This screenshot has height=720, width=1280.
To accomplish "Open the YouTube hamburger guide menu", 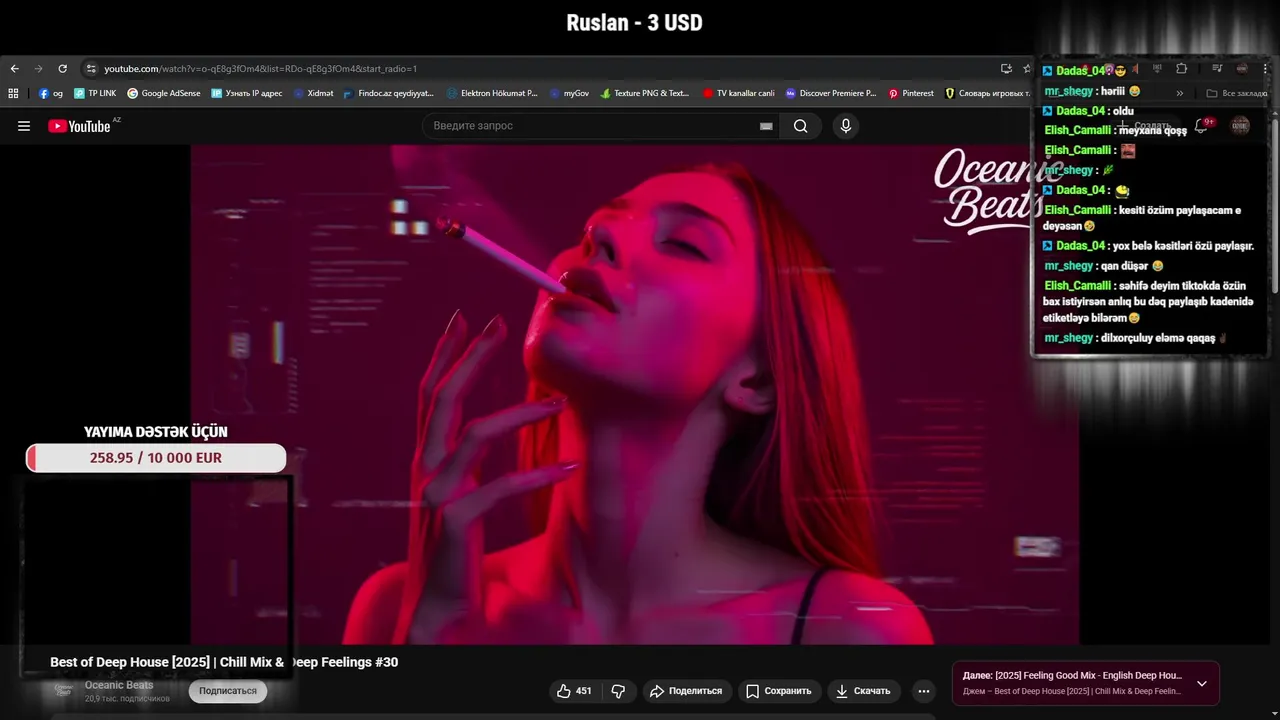I will tap(24, 126).
